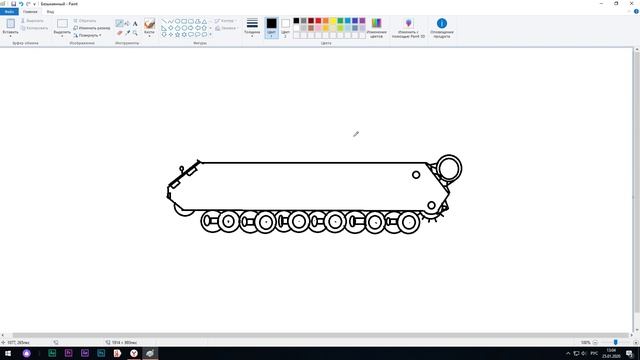Image resolution: width=640 pixels, height=360 pixels.
Task: Open the shape Outline (Контур) dropdown
Action: pos(225,20)
